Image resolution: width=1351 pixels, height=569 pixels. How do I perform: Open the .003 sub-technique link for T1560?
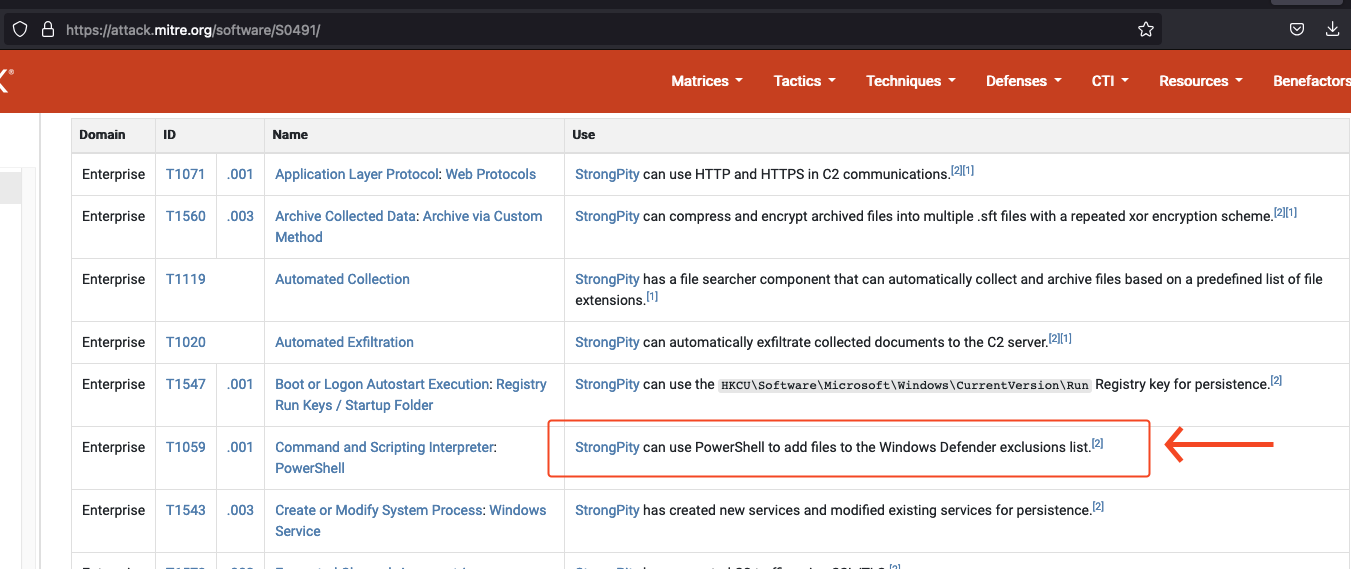tap(240, 216)
